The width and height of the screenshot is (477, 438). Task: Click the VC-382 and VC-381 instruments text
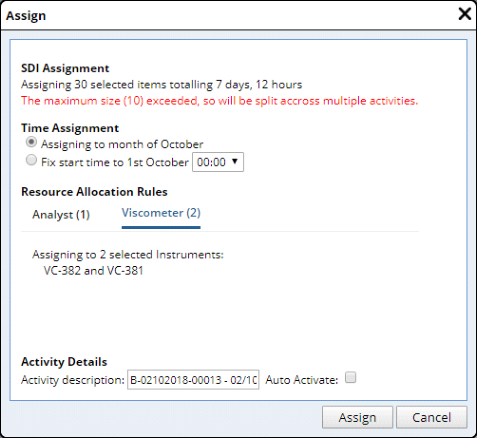pos(93,271)
